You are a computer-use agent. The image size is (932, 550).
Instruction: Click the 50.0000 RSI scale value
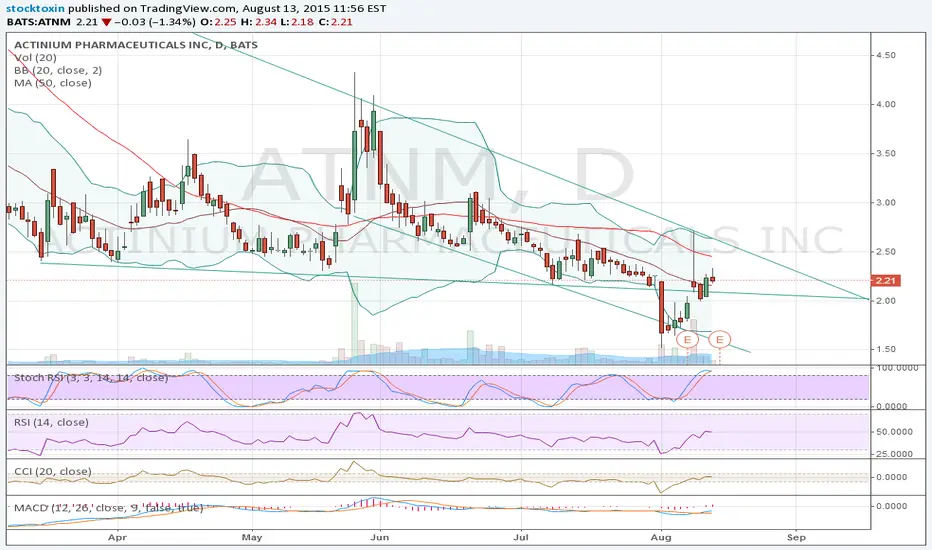pos(895,432)
